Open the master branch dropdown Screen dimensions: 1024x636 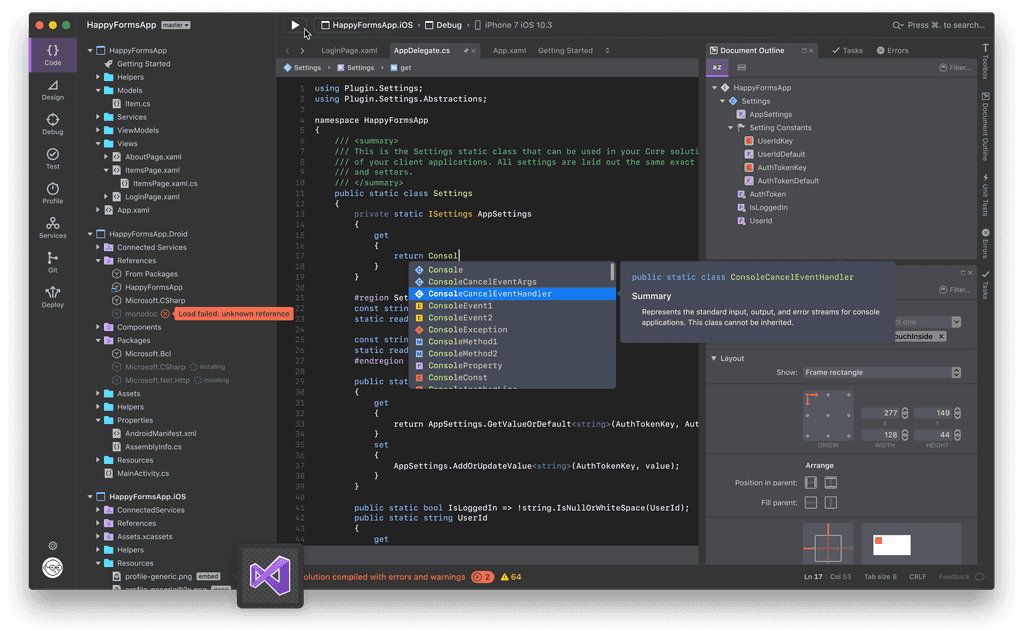coord(175,25)
